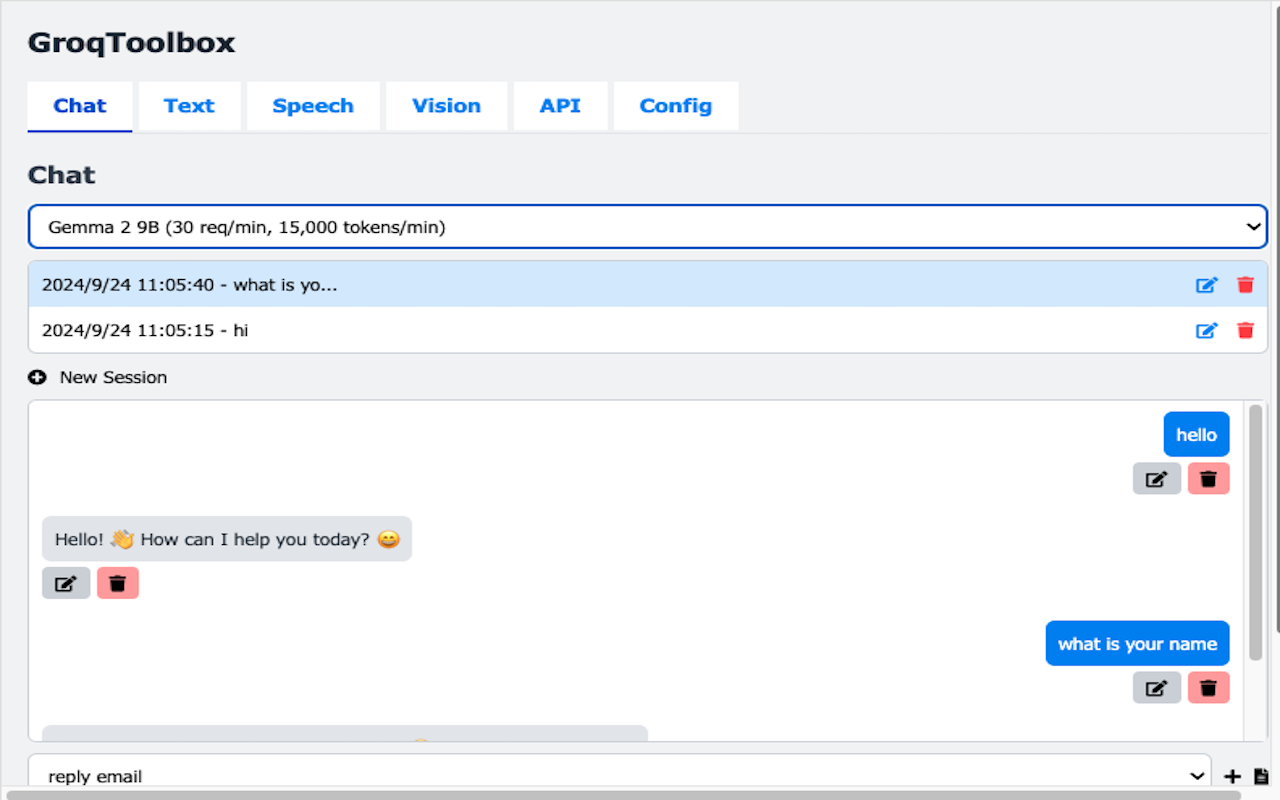Edit the 'hi' session title
This screenshot has width=1280, height=800.
point(1207,331)
